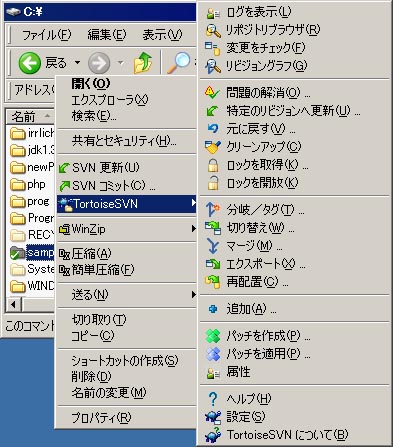Viewport: 393px width, 447px height.
Task: Click the ログを表示 (show log) icon
Action: [213, 13]
